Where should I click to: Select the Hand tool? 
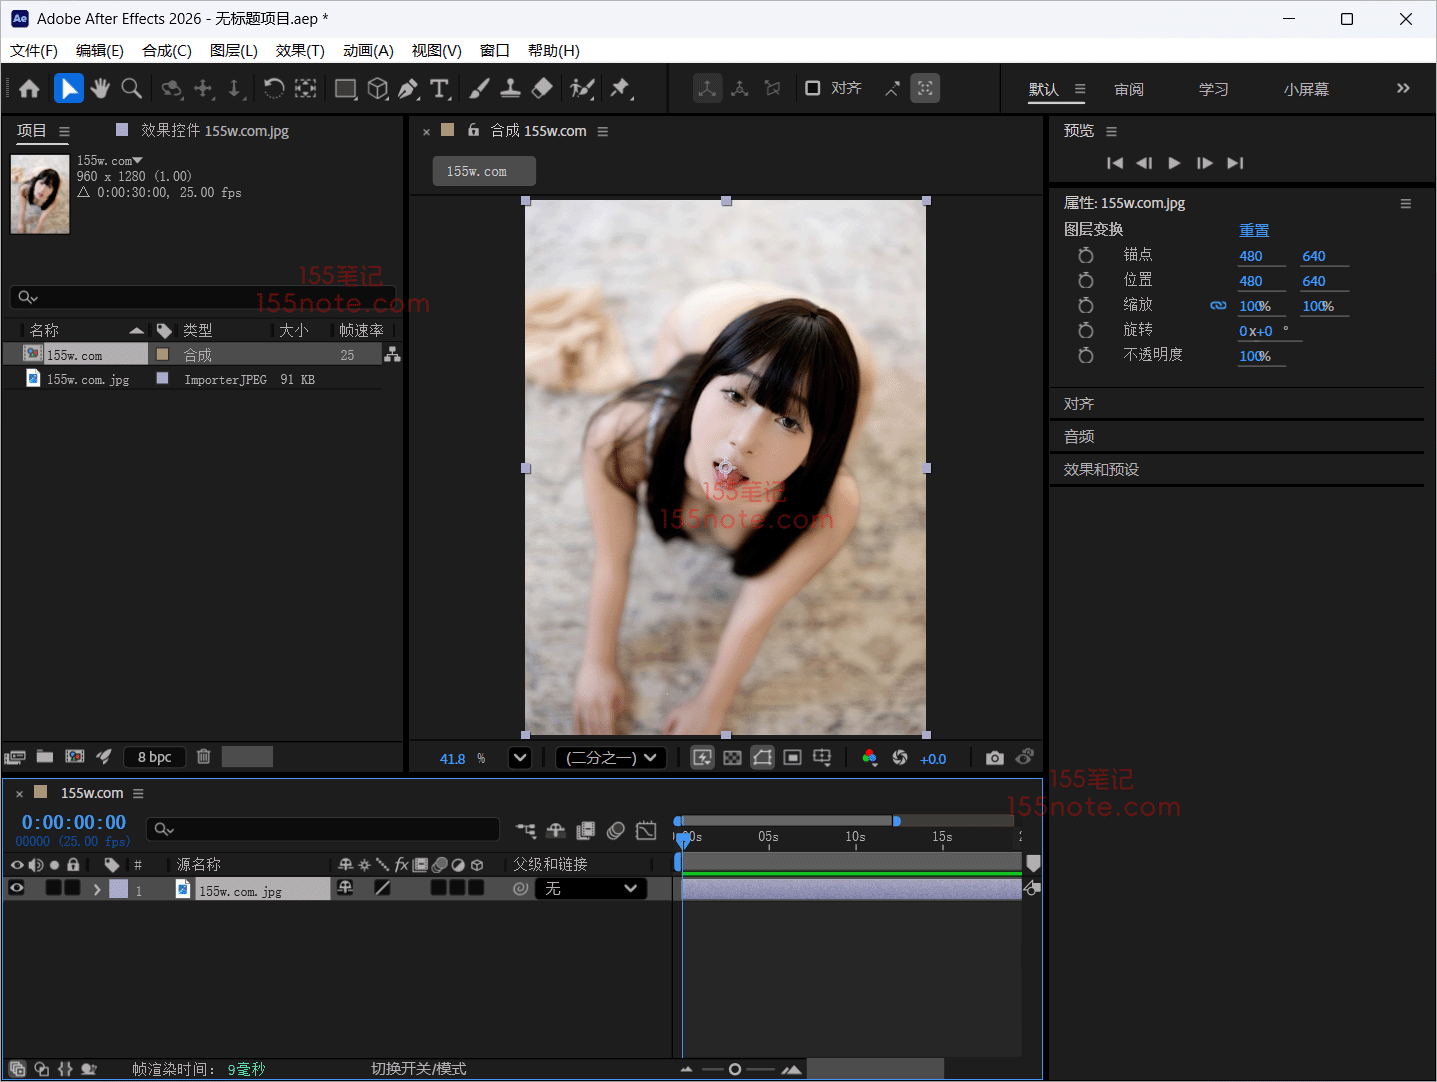point(100,89)
